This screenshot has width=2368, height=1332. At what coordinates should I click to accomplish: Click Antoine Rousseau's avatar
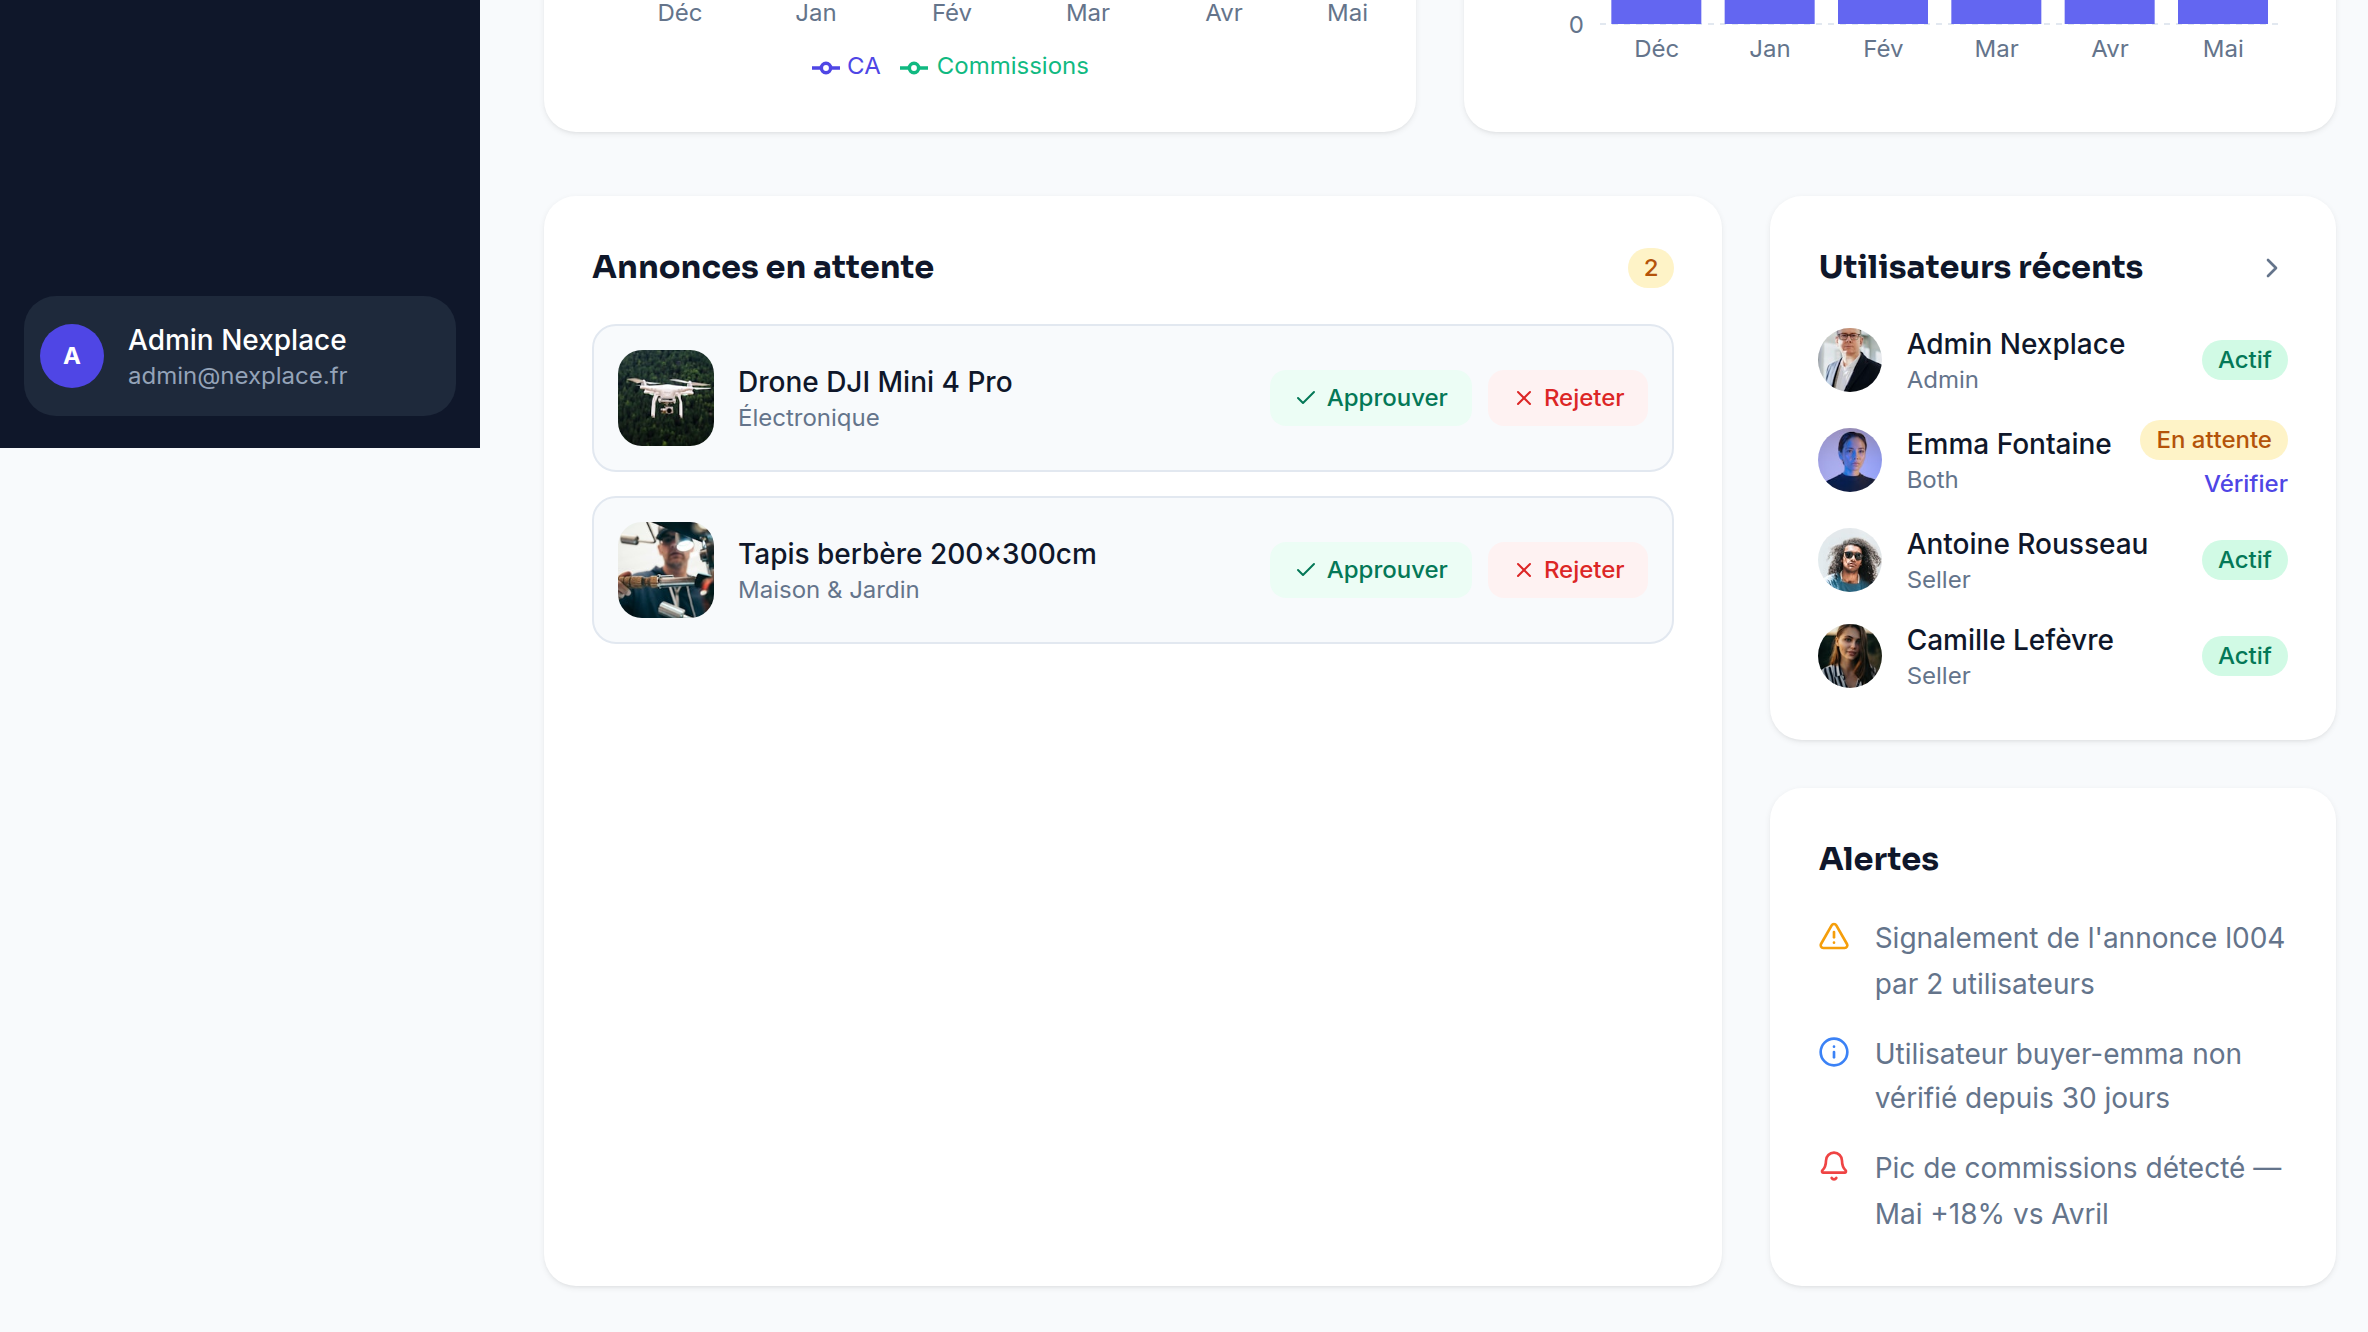pos(1850,560)
